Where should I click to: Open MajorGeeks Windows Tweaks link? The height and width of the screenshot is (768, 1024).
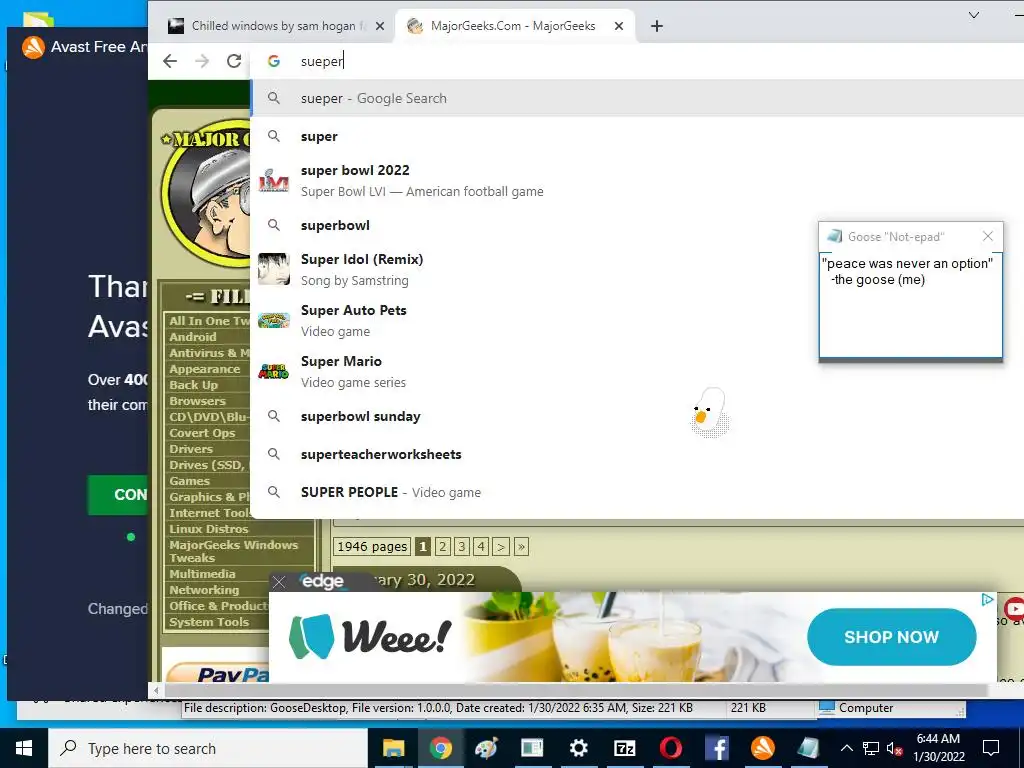pos(233,551)
